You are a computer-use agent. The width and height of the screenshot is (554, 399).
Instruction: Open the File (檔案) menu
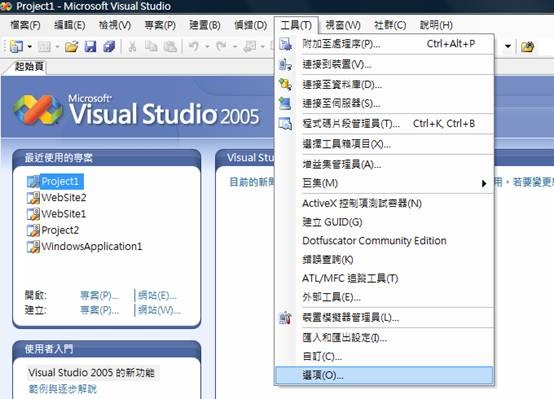click(25, 25)
